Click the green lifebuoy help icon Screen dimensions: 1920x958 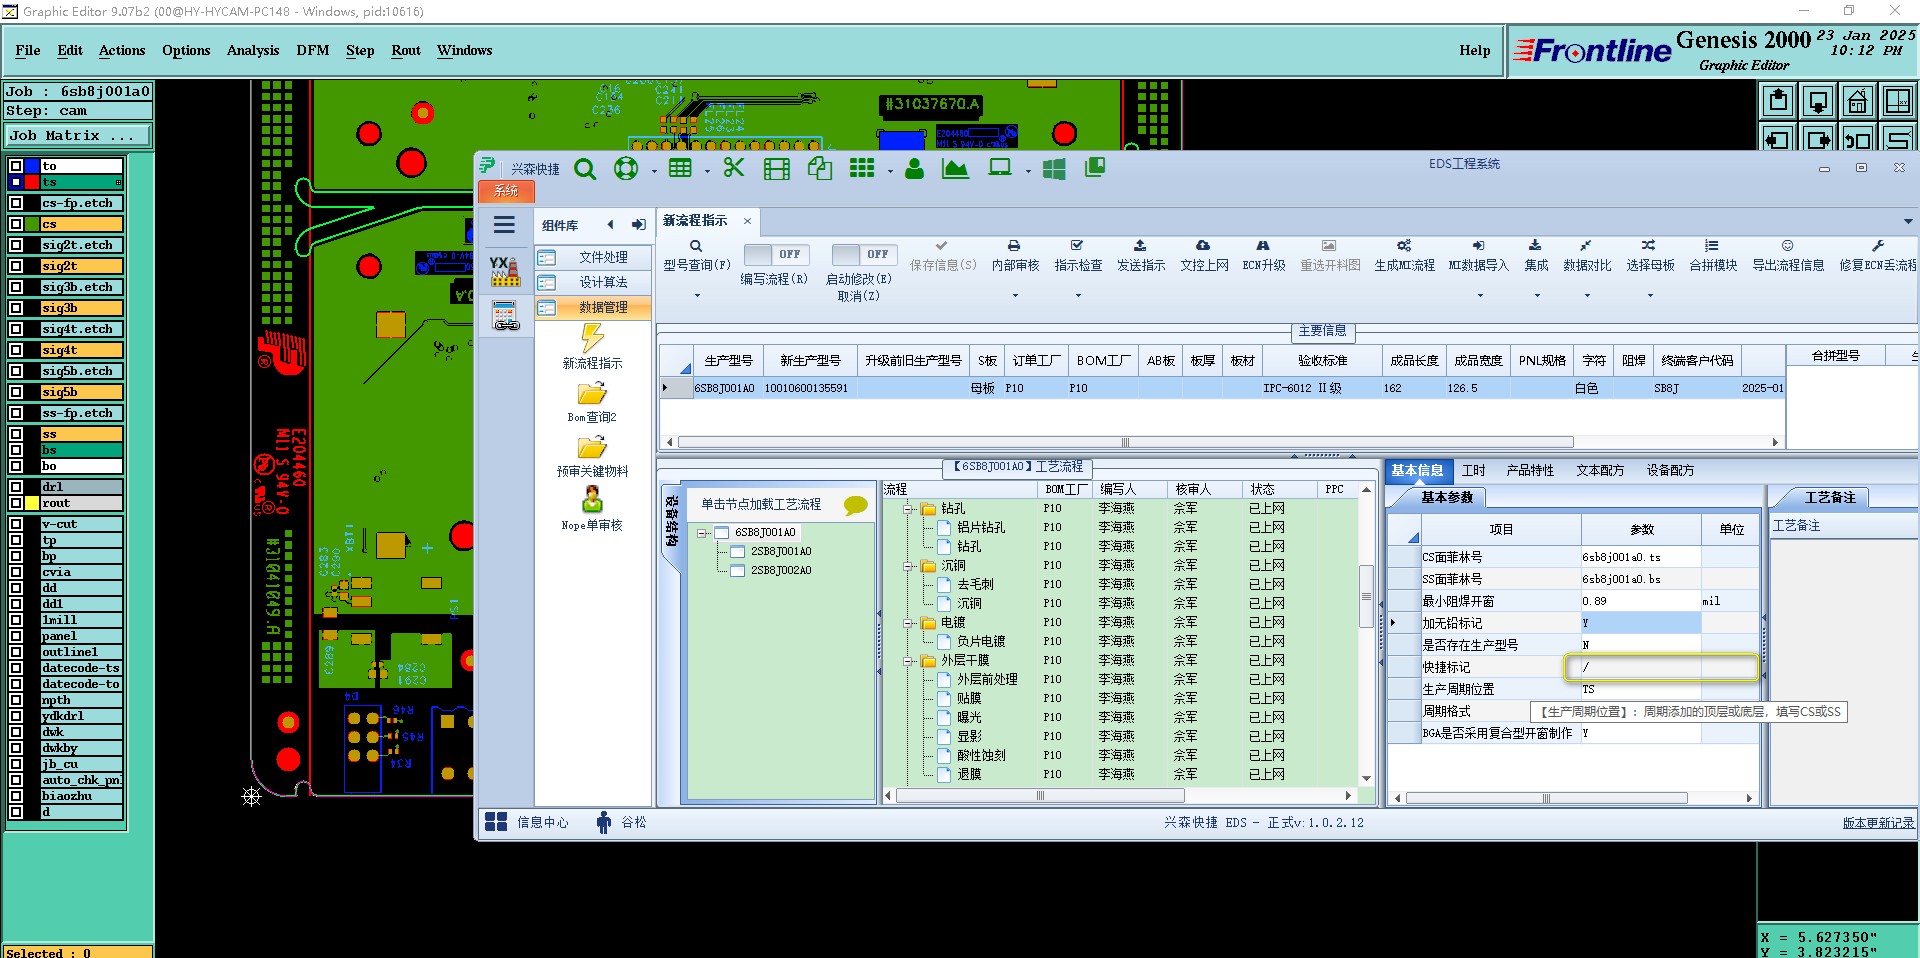(x=626, y=169)
